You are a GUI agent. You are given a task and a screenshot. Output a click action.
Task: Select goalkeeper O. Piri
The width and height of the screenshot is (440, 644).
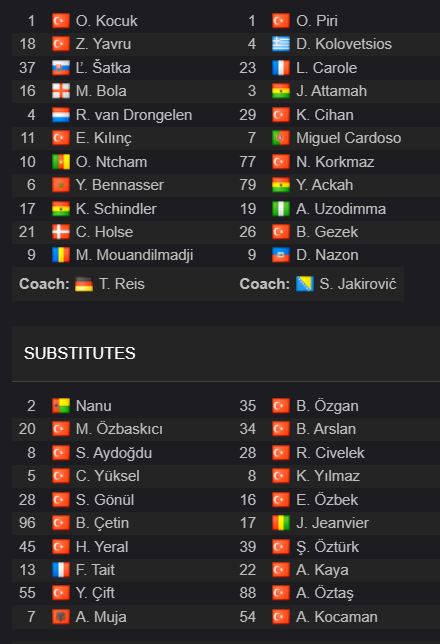(x=317, y=21)
